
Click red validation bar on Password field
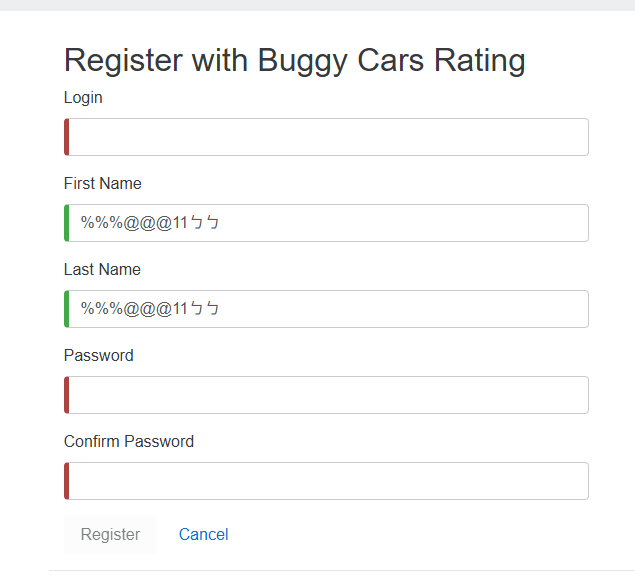67,395
